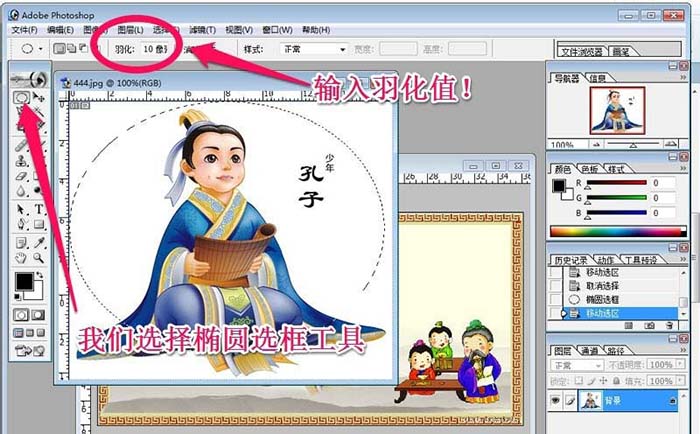This screenshot has height=434, width=700.
Task: Switch to the 色板 swatches tab
Action: tap(589, 169)
